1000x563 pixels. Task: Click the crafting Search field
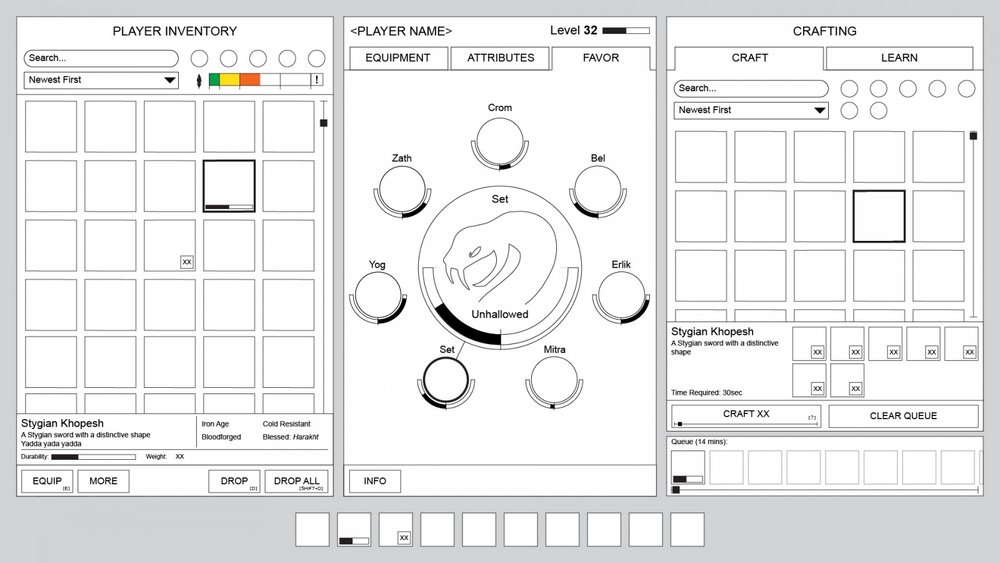point(751,89)
